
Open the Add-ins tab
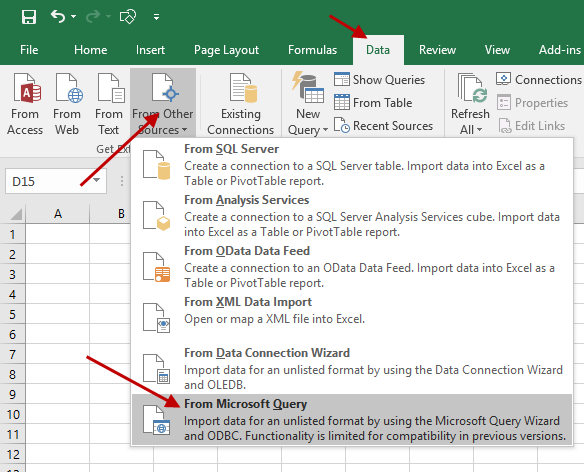tap(559, 50)
